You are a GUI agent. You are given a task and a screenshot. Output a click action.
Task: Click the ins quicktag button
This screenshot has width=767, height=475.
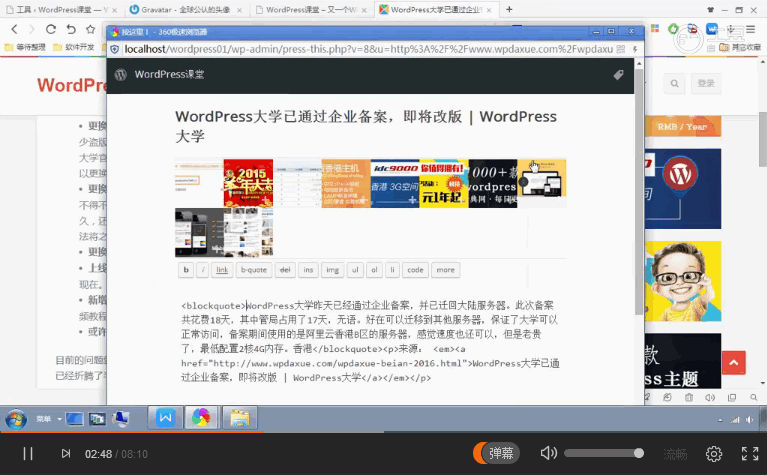[308, 270]
